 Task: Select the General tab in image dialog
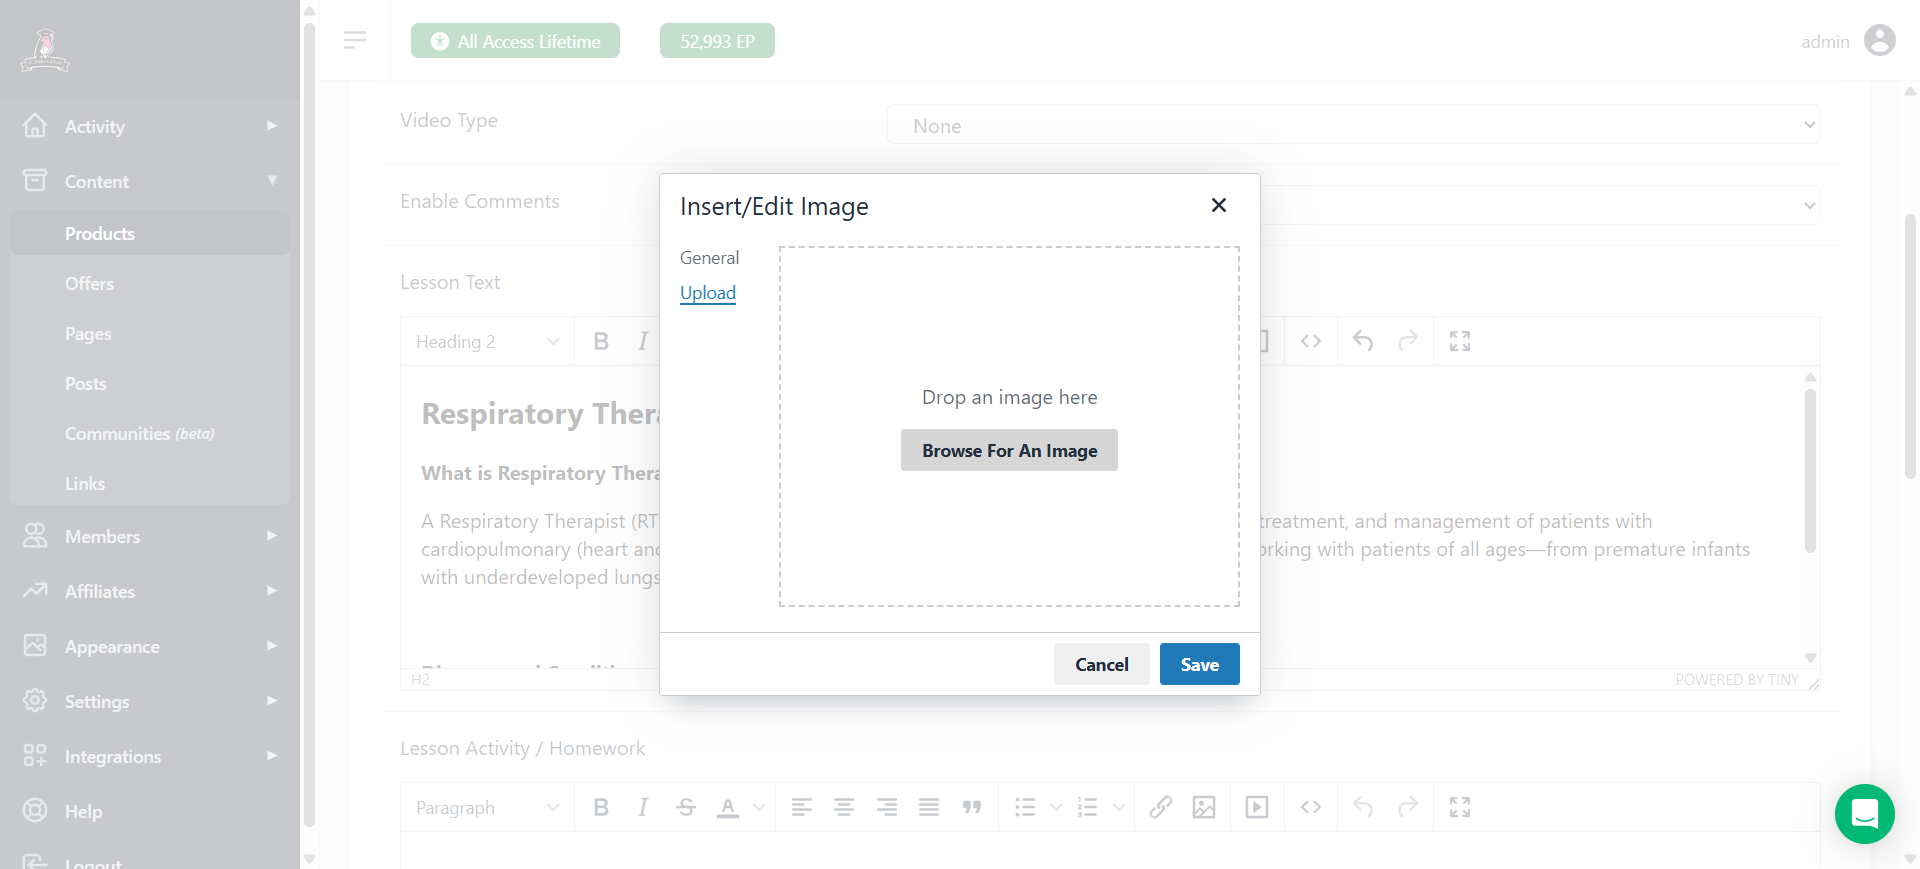tap(709, 258)
